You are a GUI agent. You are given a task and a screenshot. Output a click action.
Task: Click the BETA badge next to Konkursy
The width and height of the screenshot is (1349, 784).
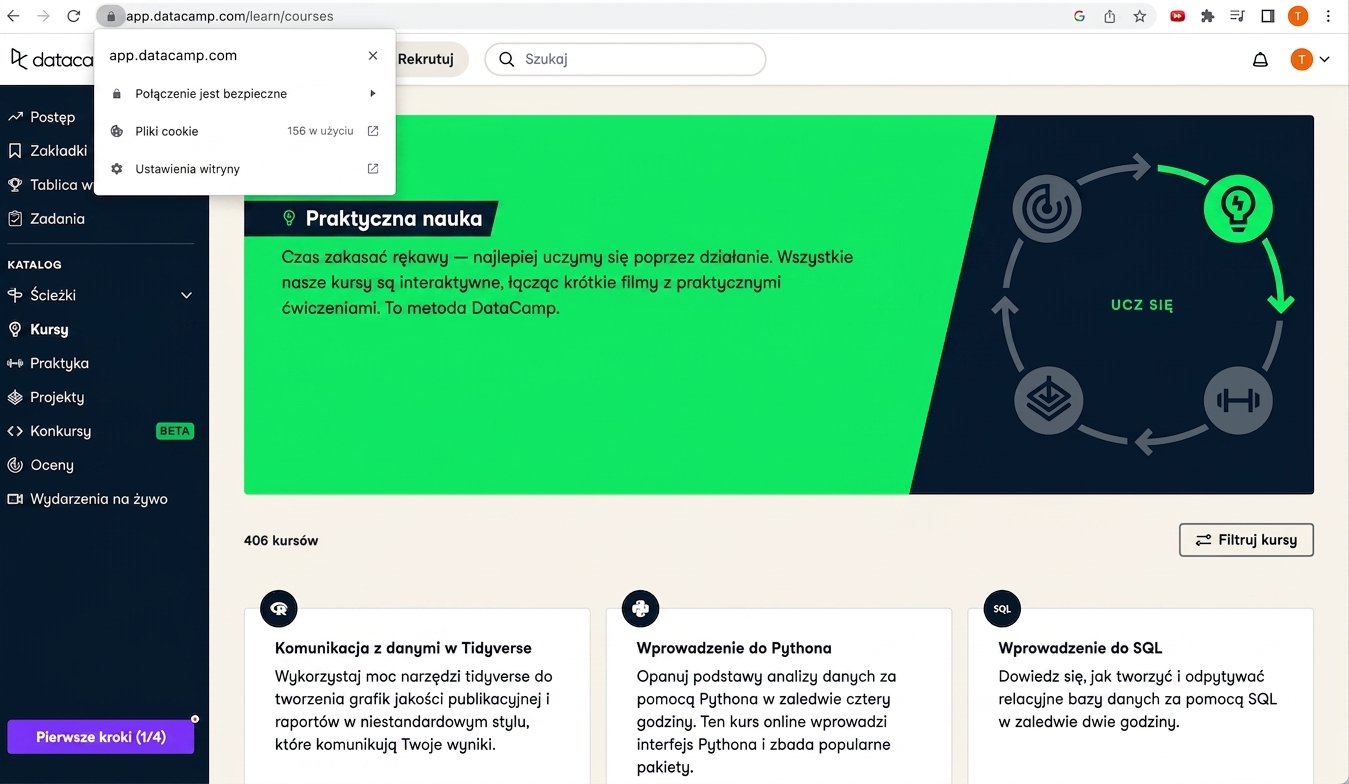(175, 431)
